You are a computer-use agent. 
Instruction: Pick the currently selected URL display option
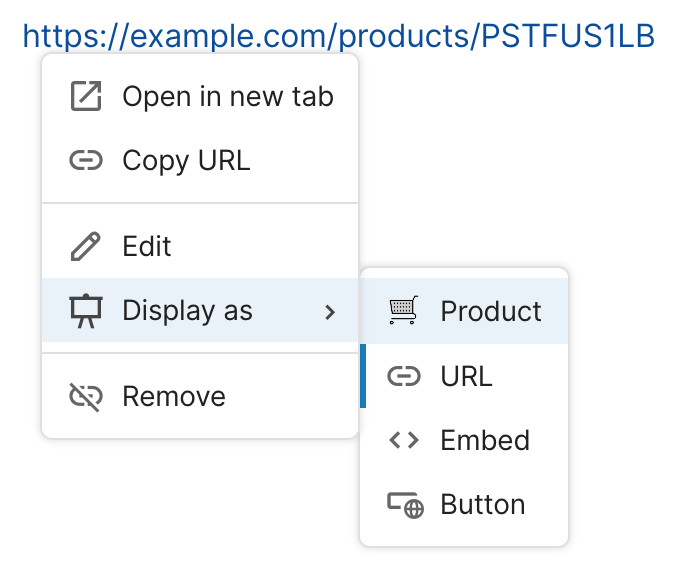(x=466, y=376)
